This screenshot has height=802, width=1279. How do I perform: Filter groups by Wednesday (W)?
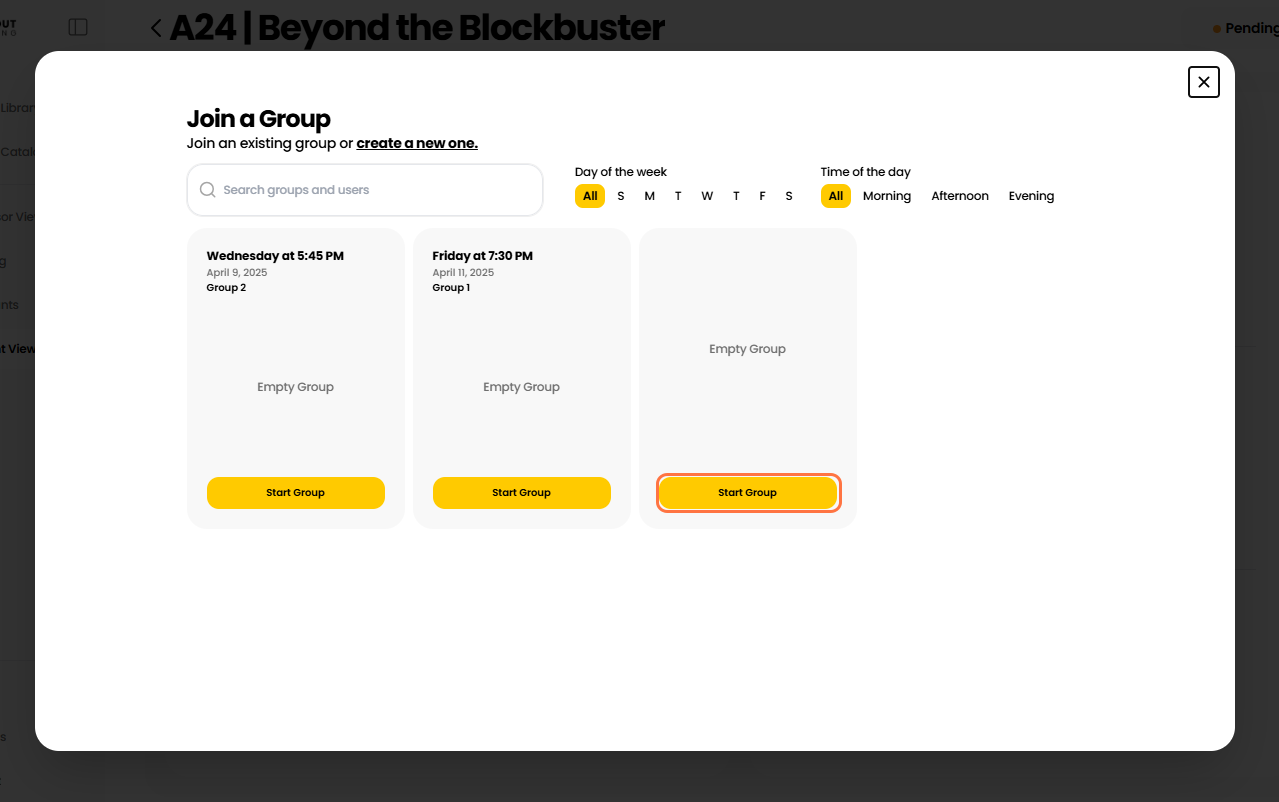point(707,196)
